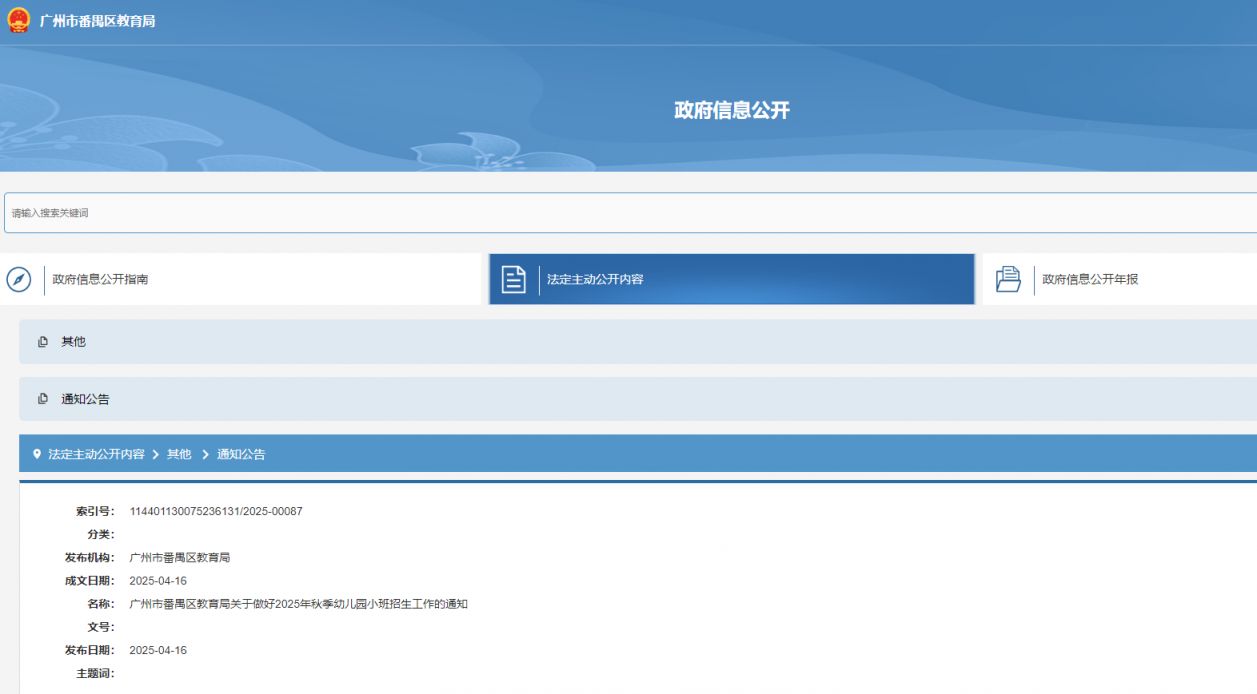Click the national emblem logo icon
The height and width of the screenshot is (694, 1257).
[x=18, y=22]
